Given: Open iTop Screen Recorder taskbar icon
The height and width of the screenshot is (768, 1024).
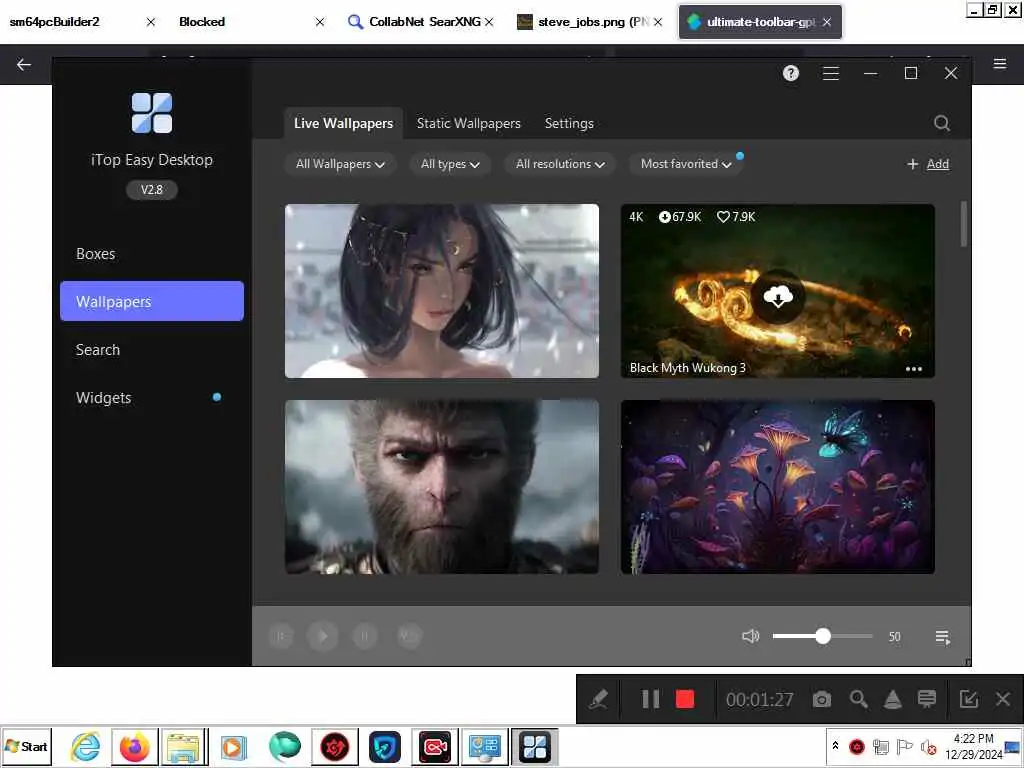Looking at the screenshot, I should click(435, 746).
